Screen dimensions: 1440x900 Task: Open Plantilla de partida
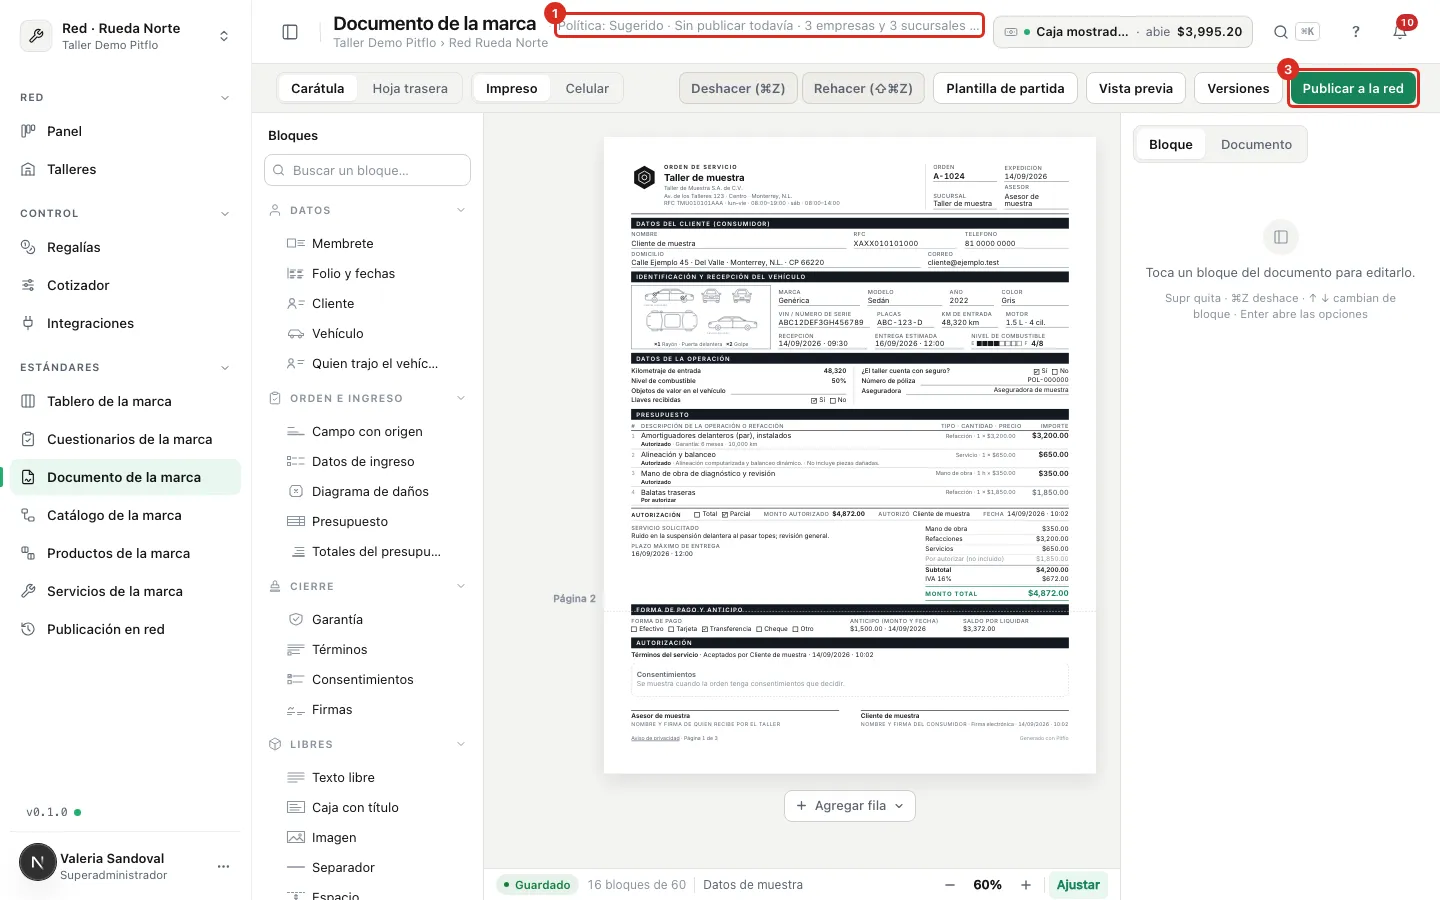tap(1005, 88)
